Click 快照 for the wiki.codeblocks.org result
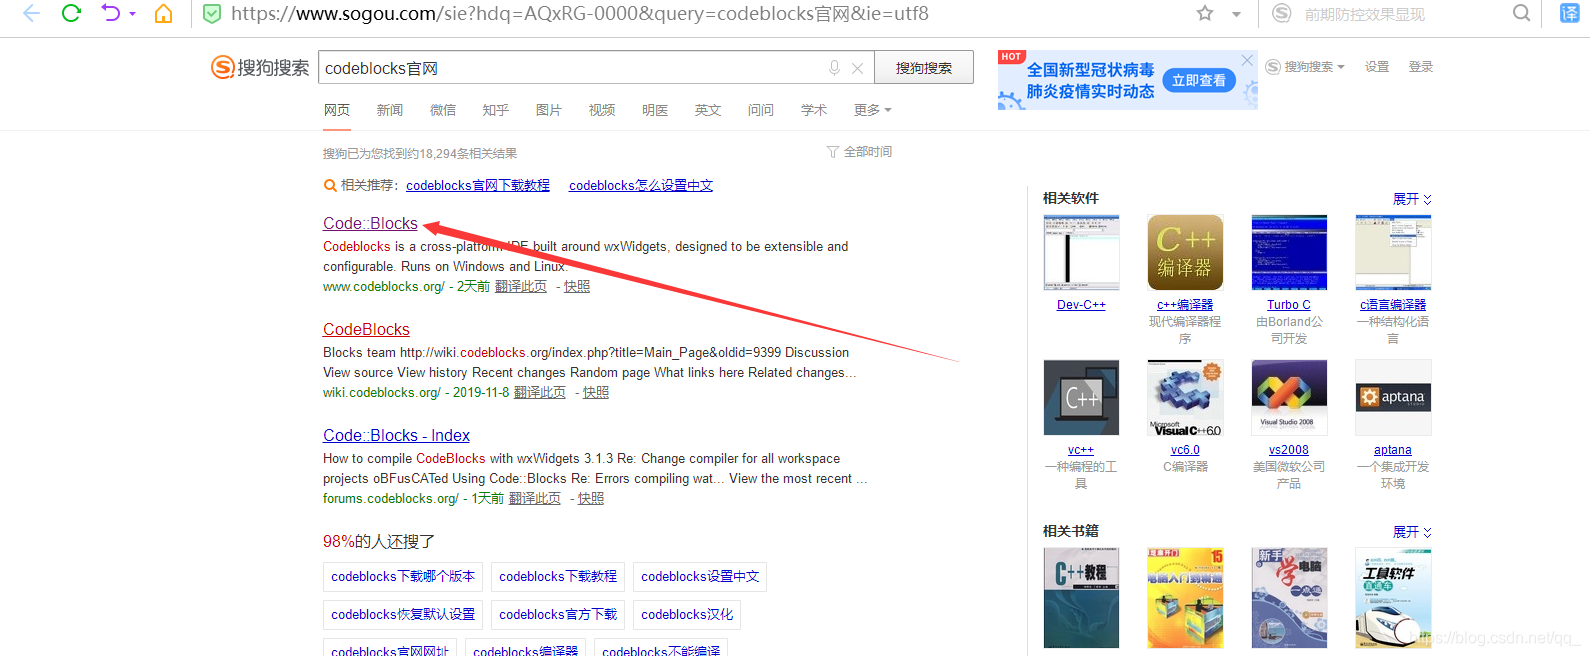Image resolution: width=1590 pixels, height=656 pixels. pos(596,392)
